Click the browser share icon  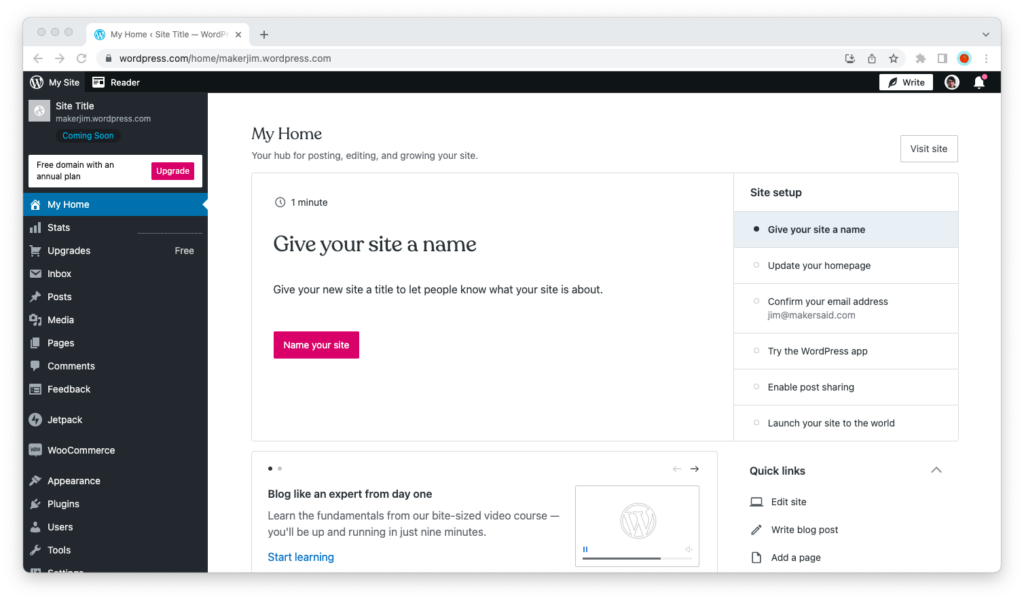click(871, 58)
